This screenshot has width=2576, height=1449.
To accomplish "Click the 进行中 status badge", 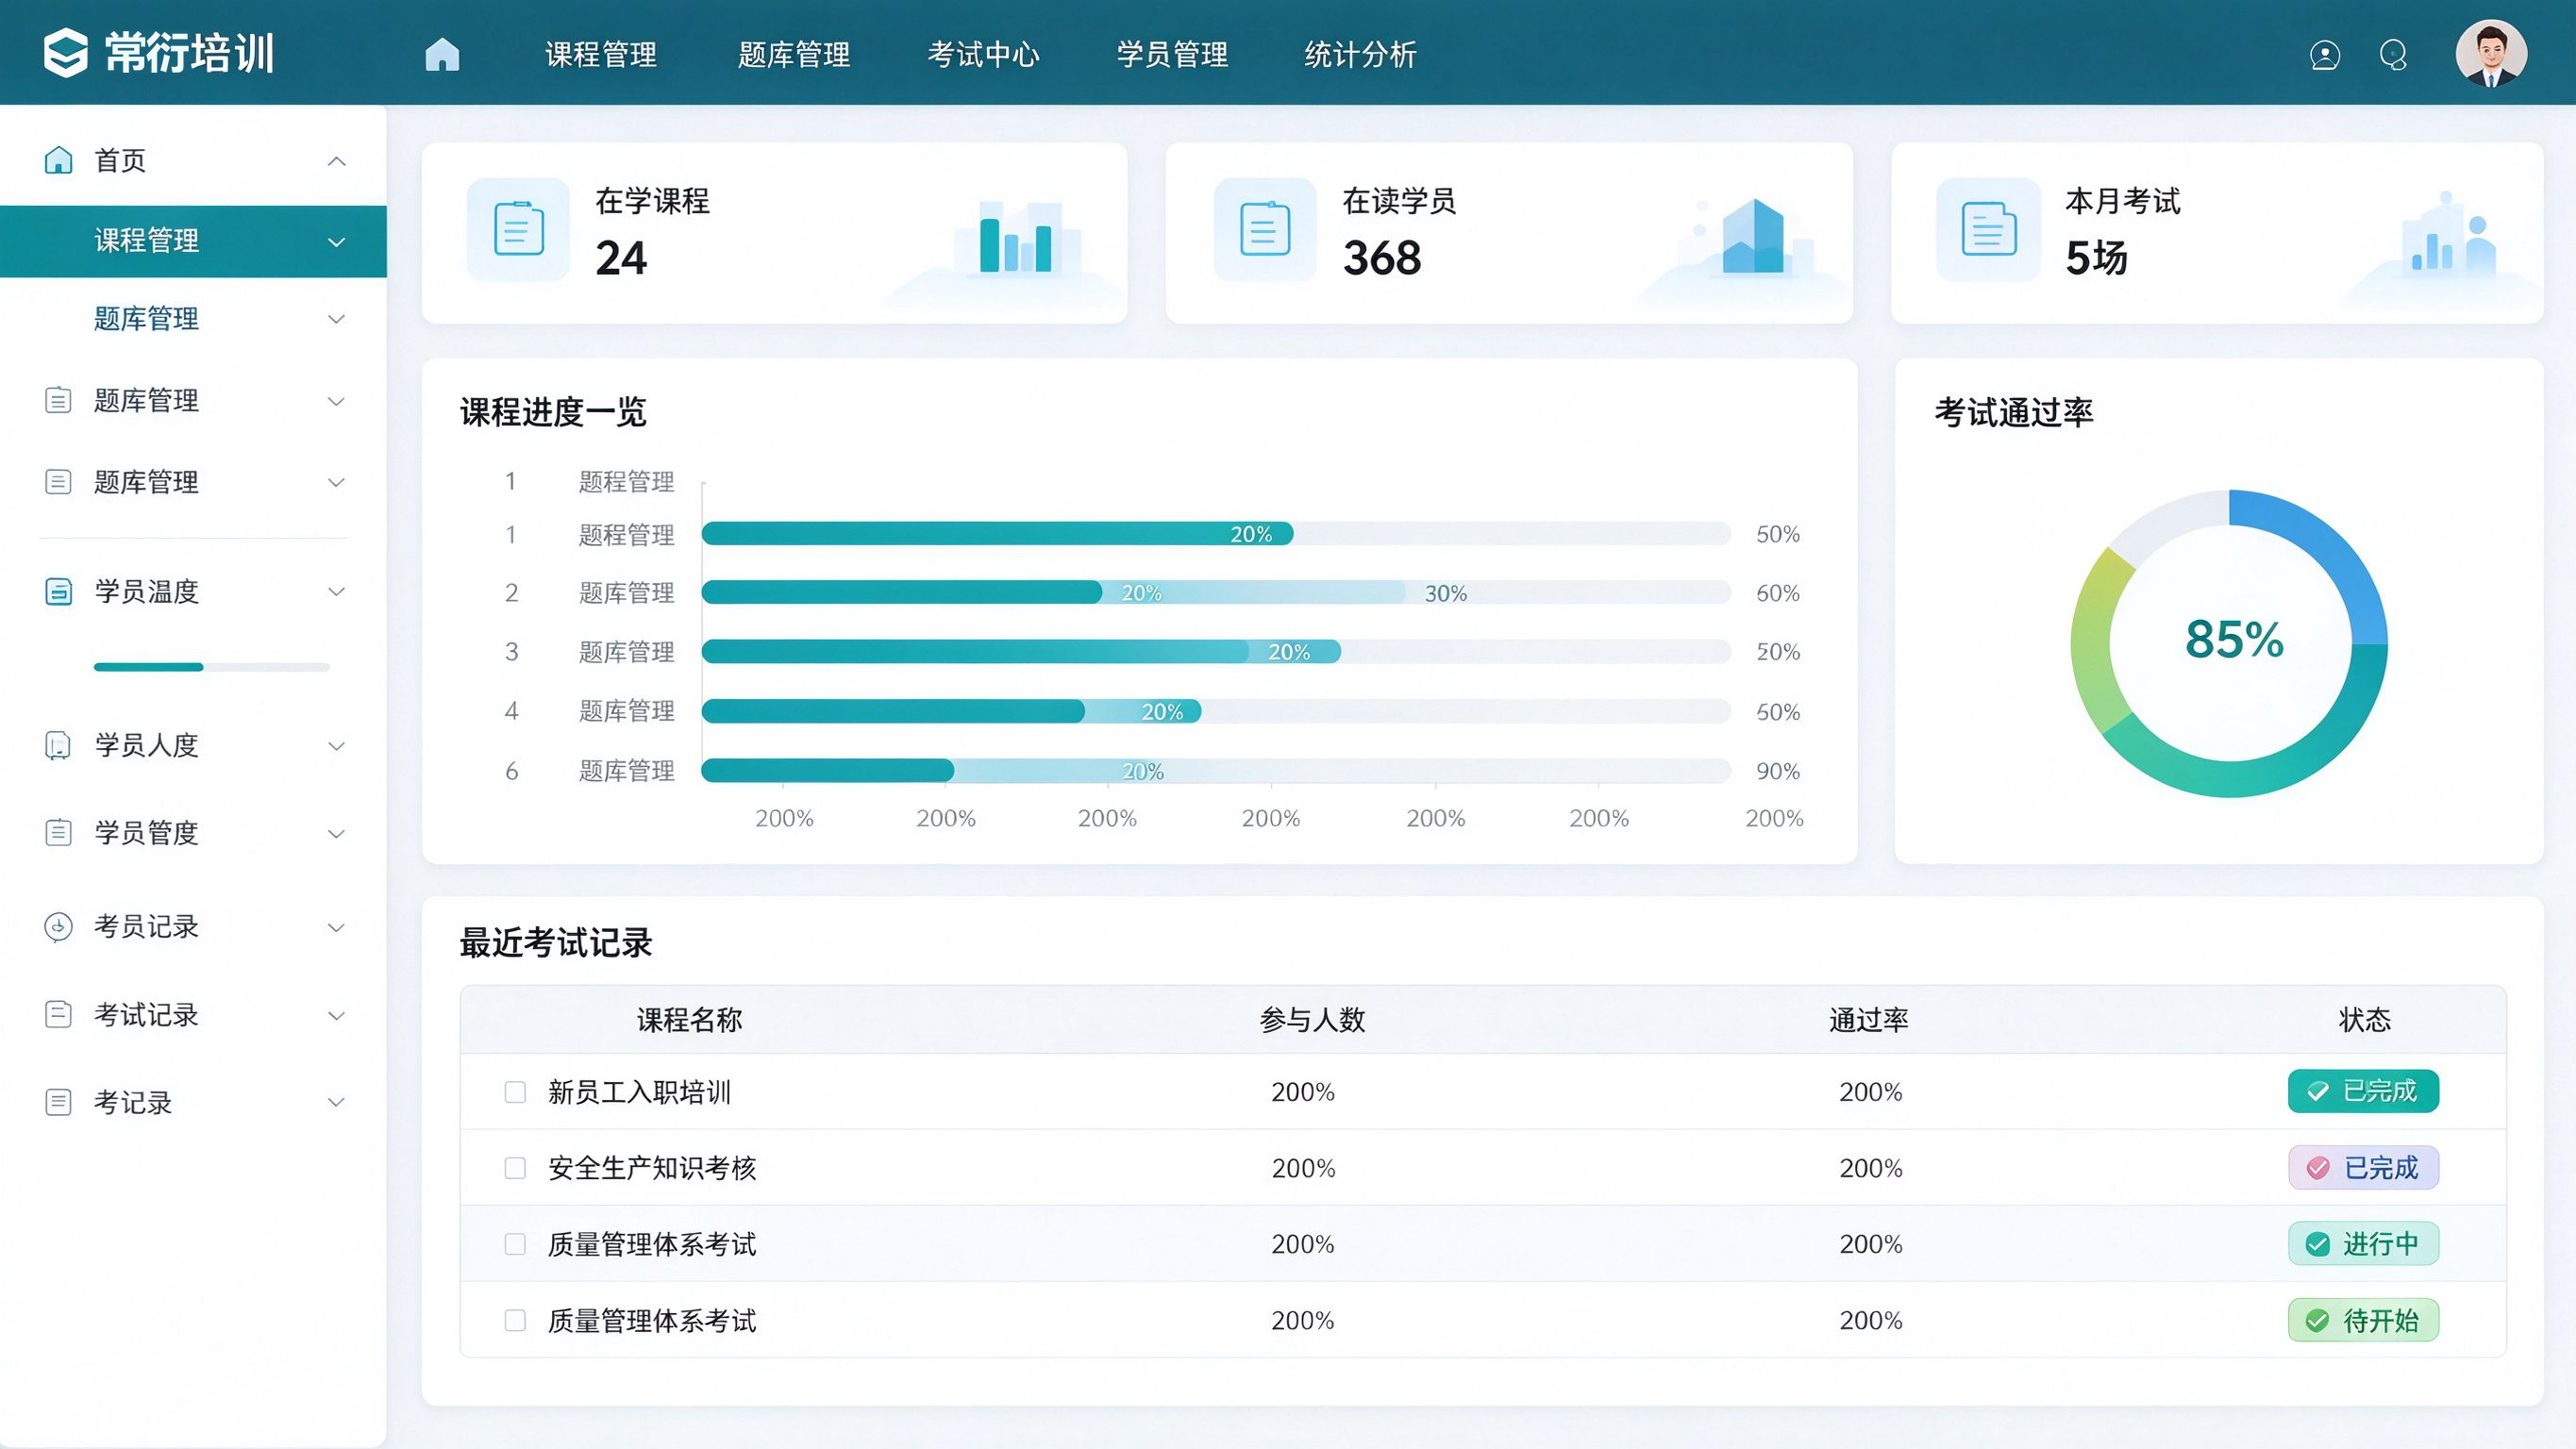I will coord(2363,1244).
